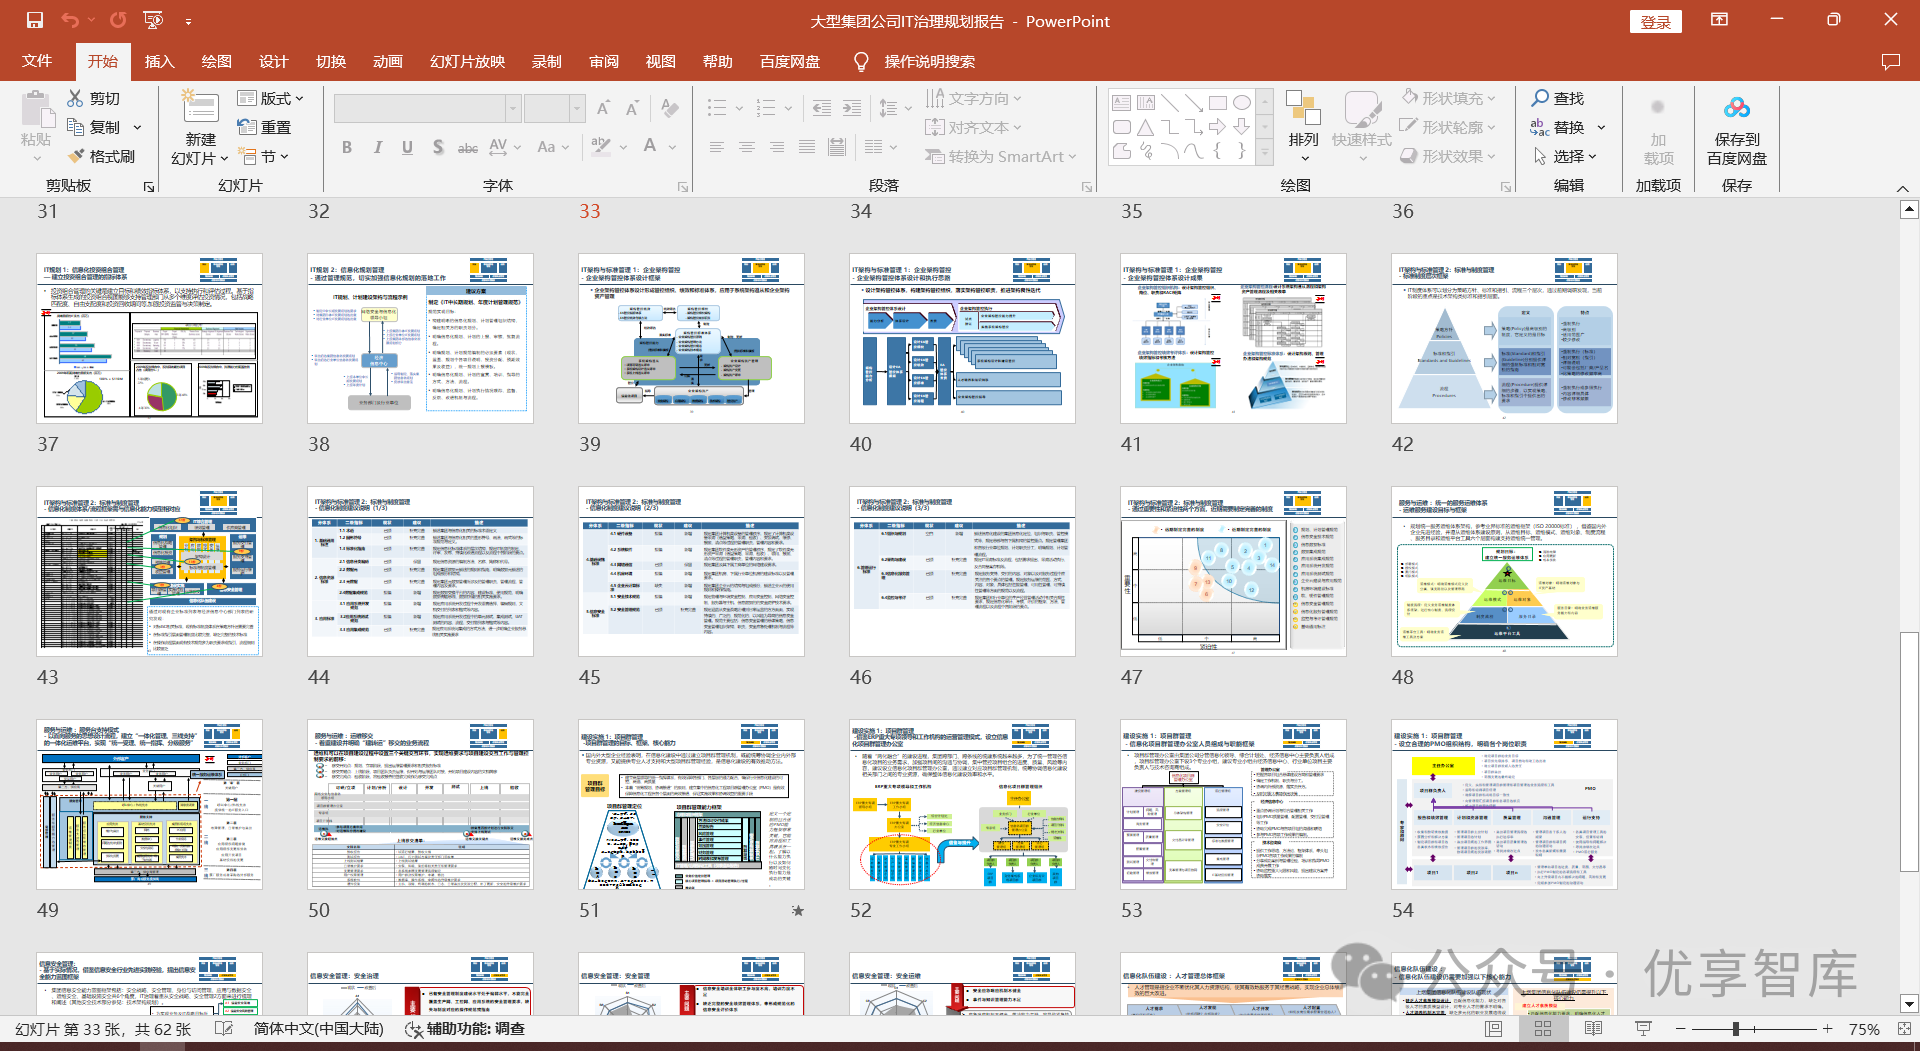Viewport: 1920px width, 1051px height.
Task: Toggle Underline formatting
Action: click(407, 147)
